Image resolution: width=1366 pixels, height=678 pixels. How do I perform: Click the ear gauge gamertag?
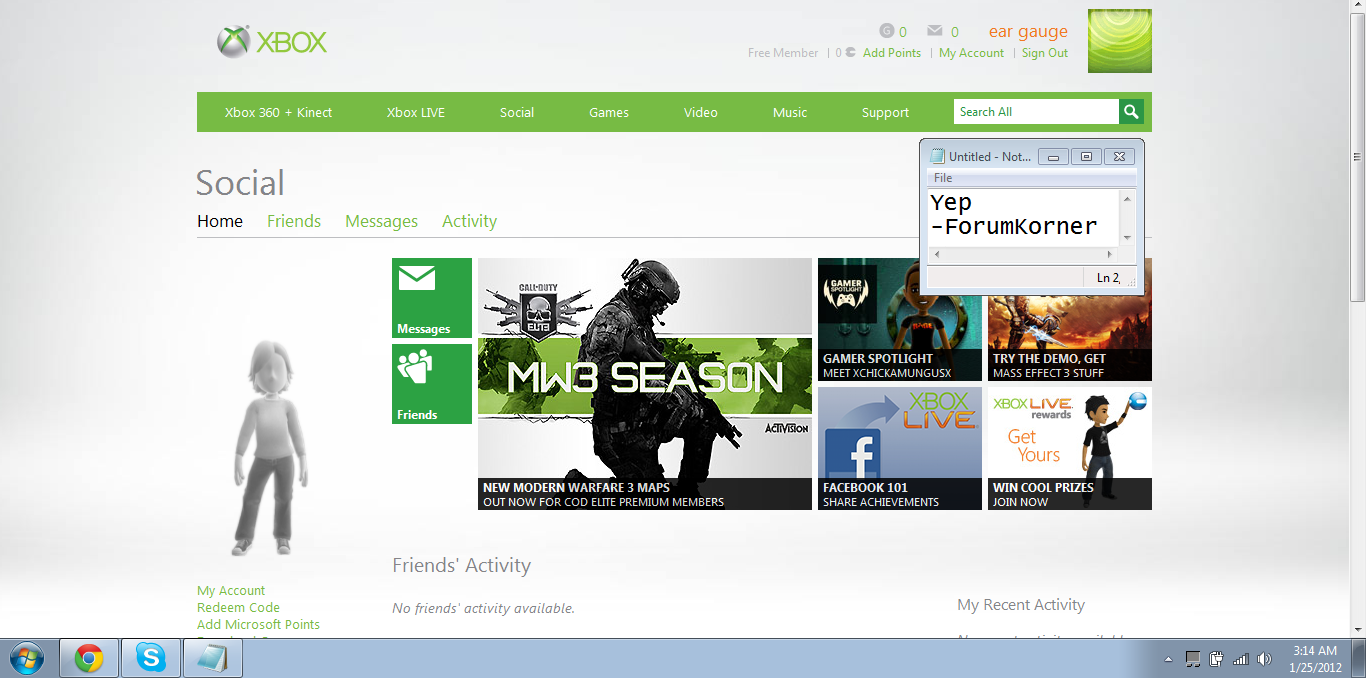(1028, 31)
